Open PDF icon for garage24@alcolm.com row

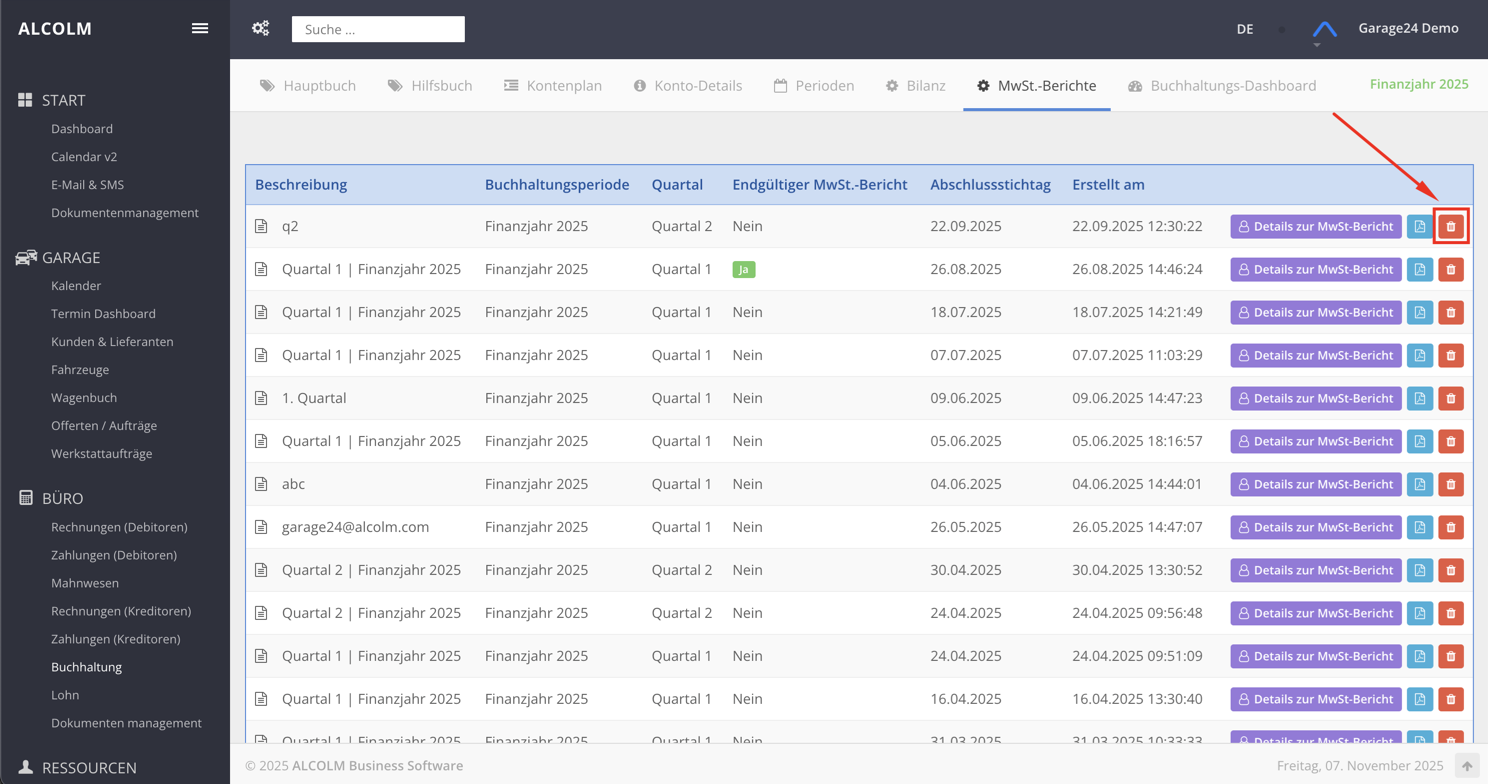click(x=1419, y=528)
